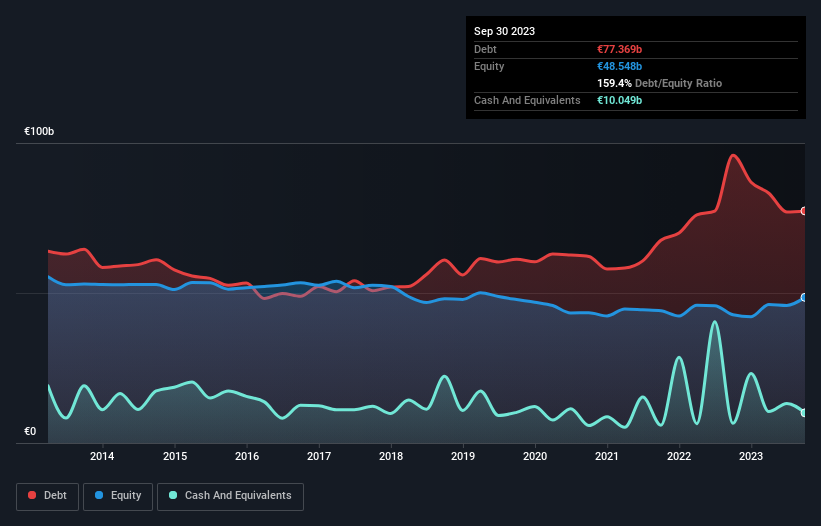Toggle the Equity legend button

click(118, 496)
